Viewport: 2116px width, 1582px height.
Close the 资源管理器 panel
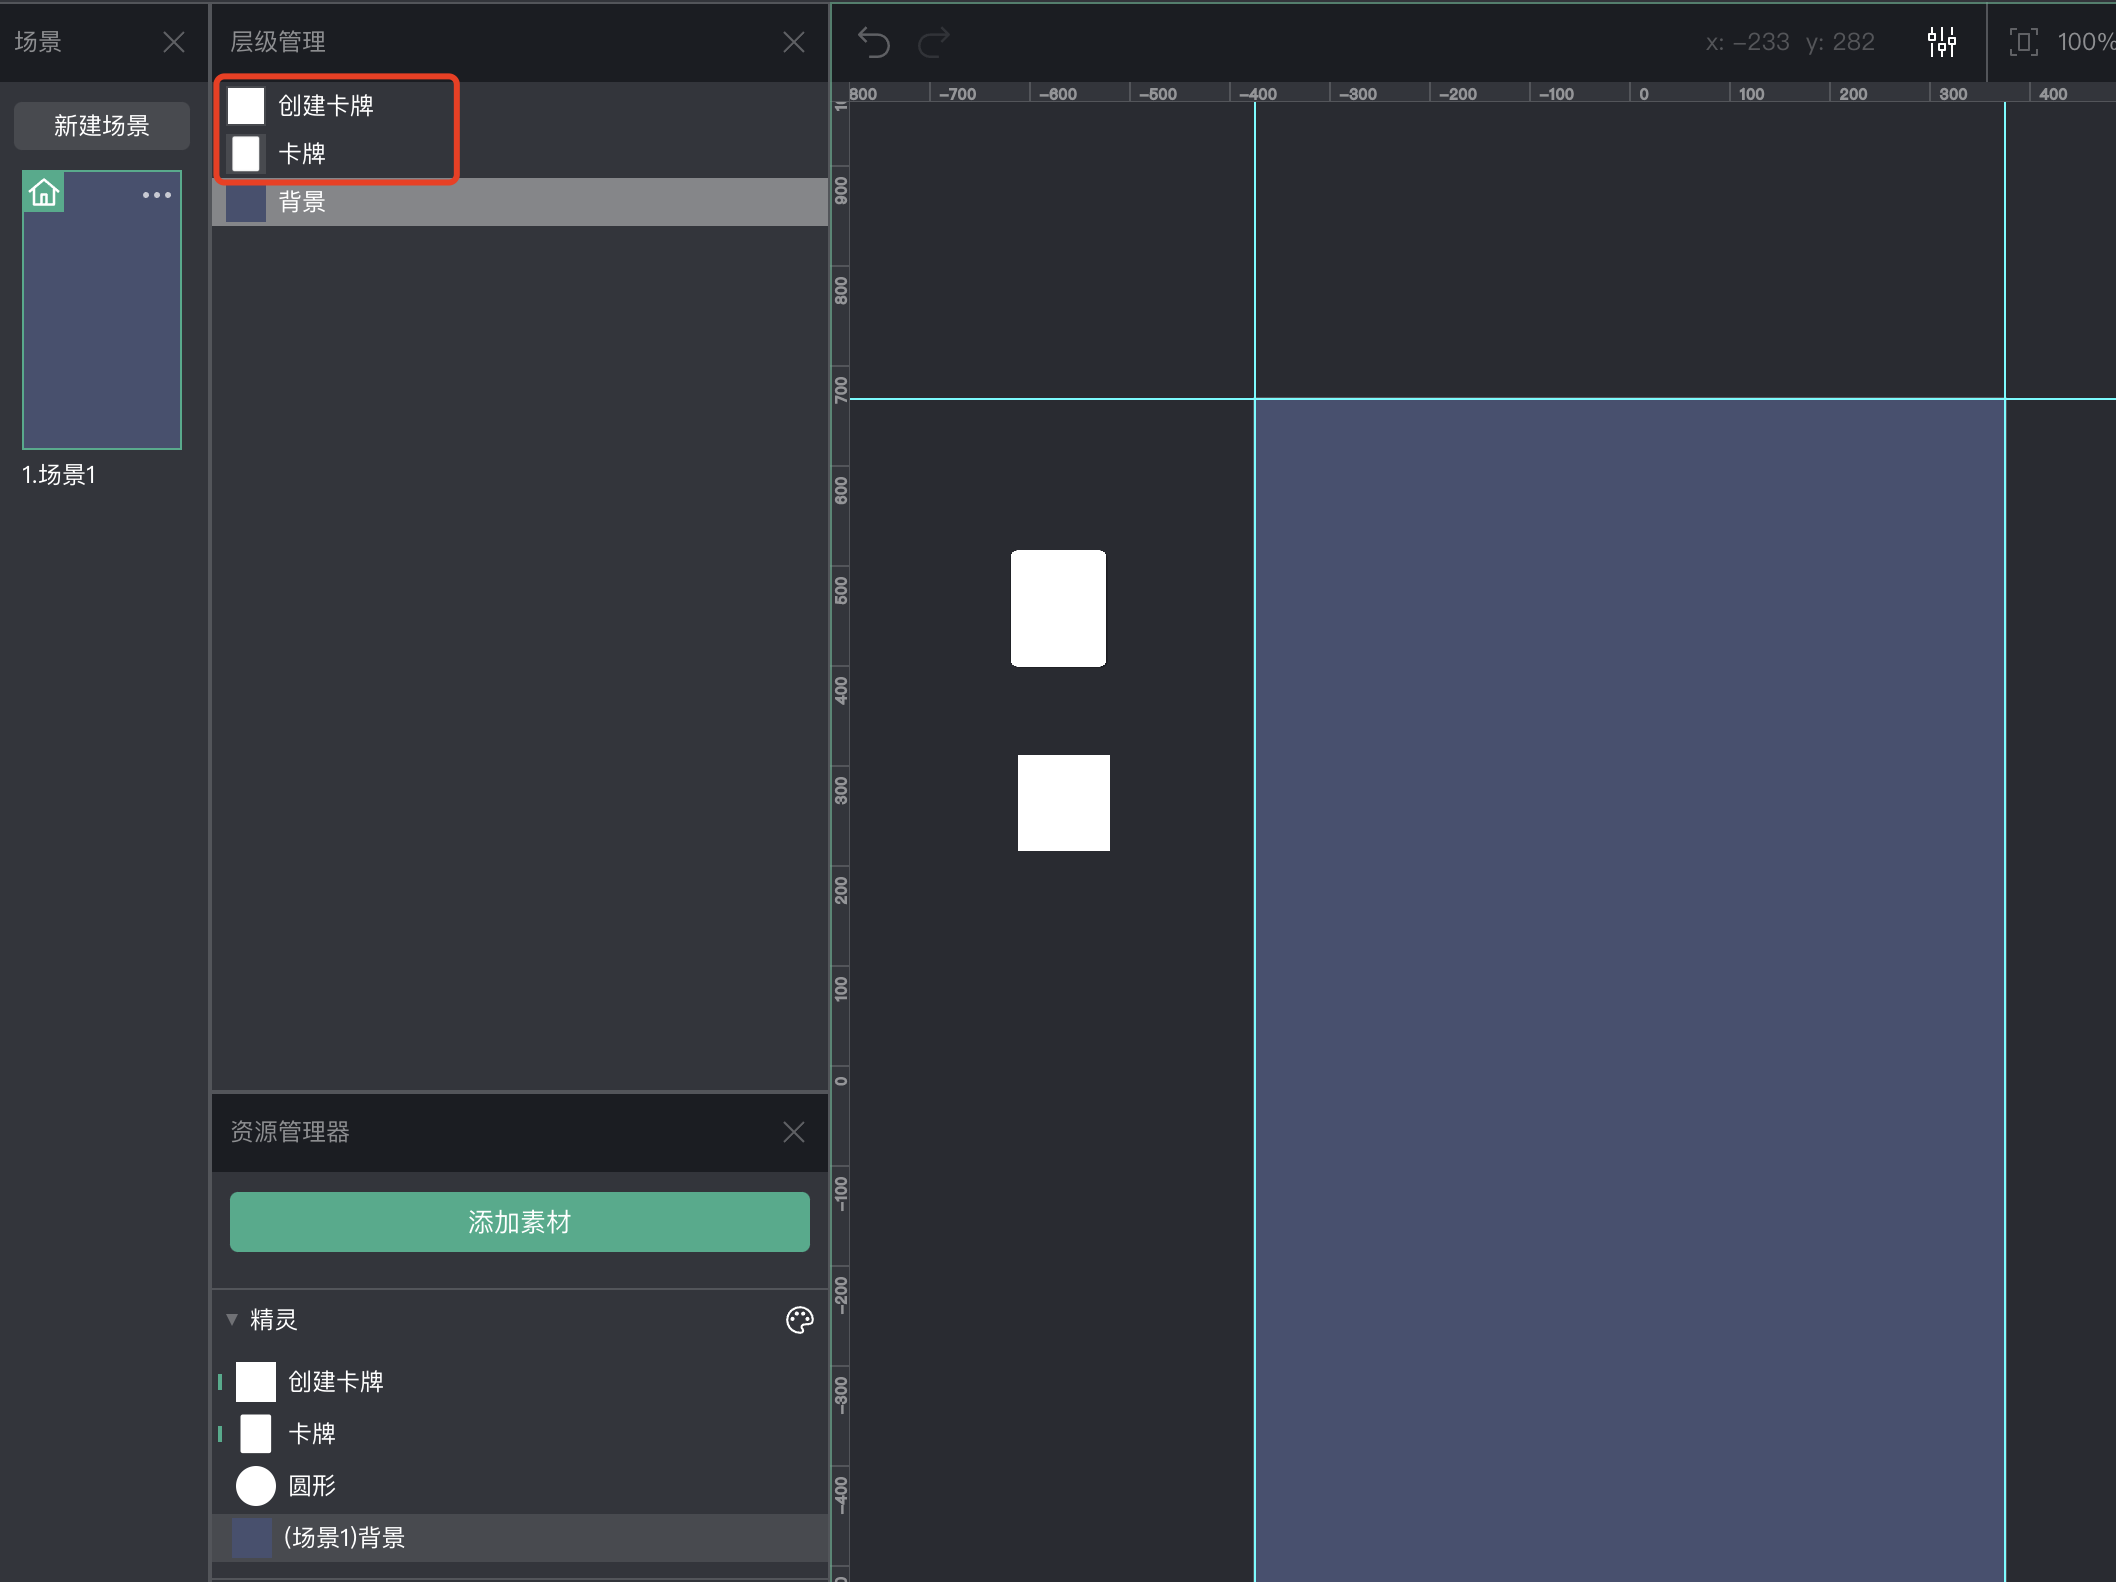coord(793,1132)
